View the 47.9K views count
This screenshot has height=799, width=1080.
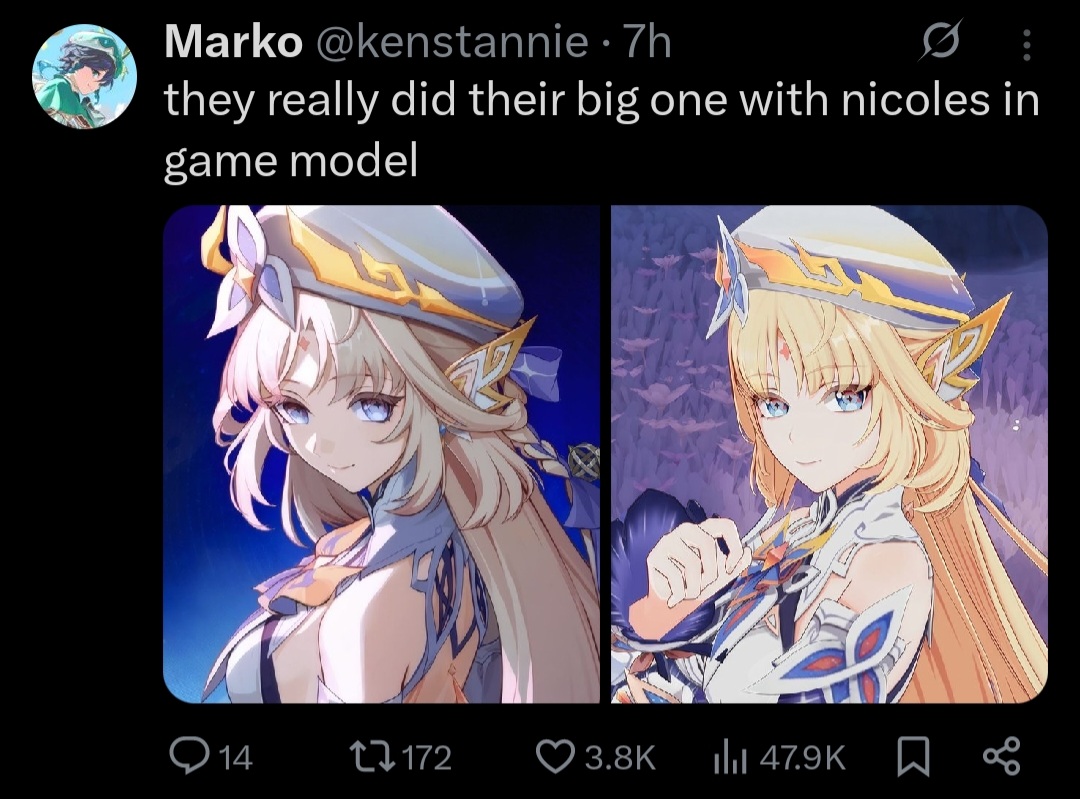tap(802, 758)
